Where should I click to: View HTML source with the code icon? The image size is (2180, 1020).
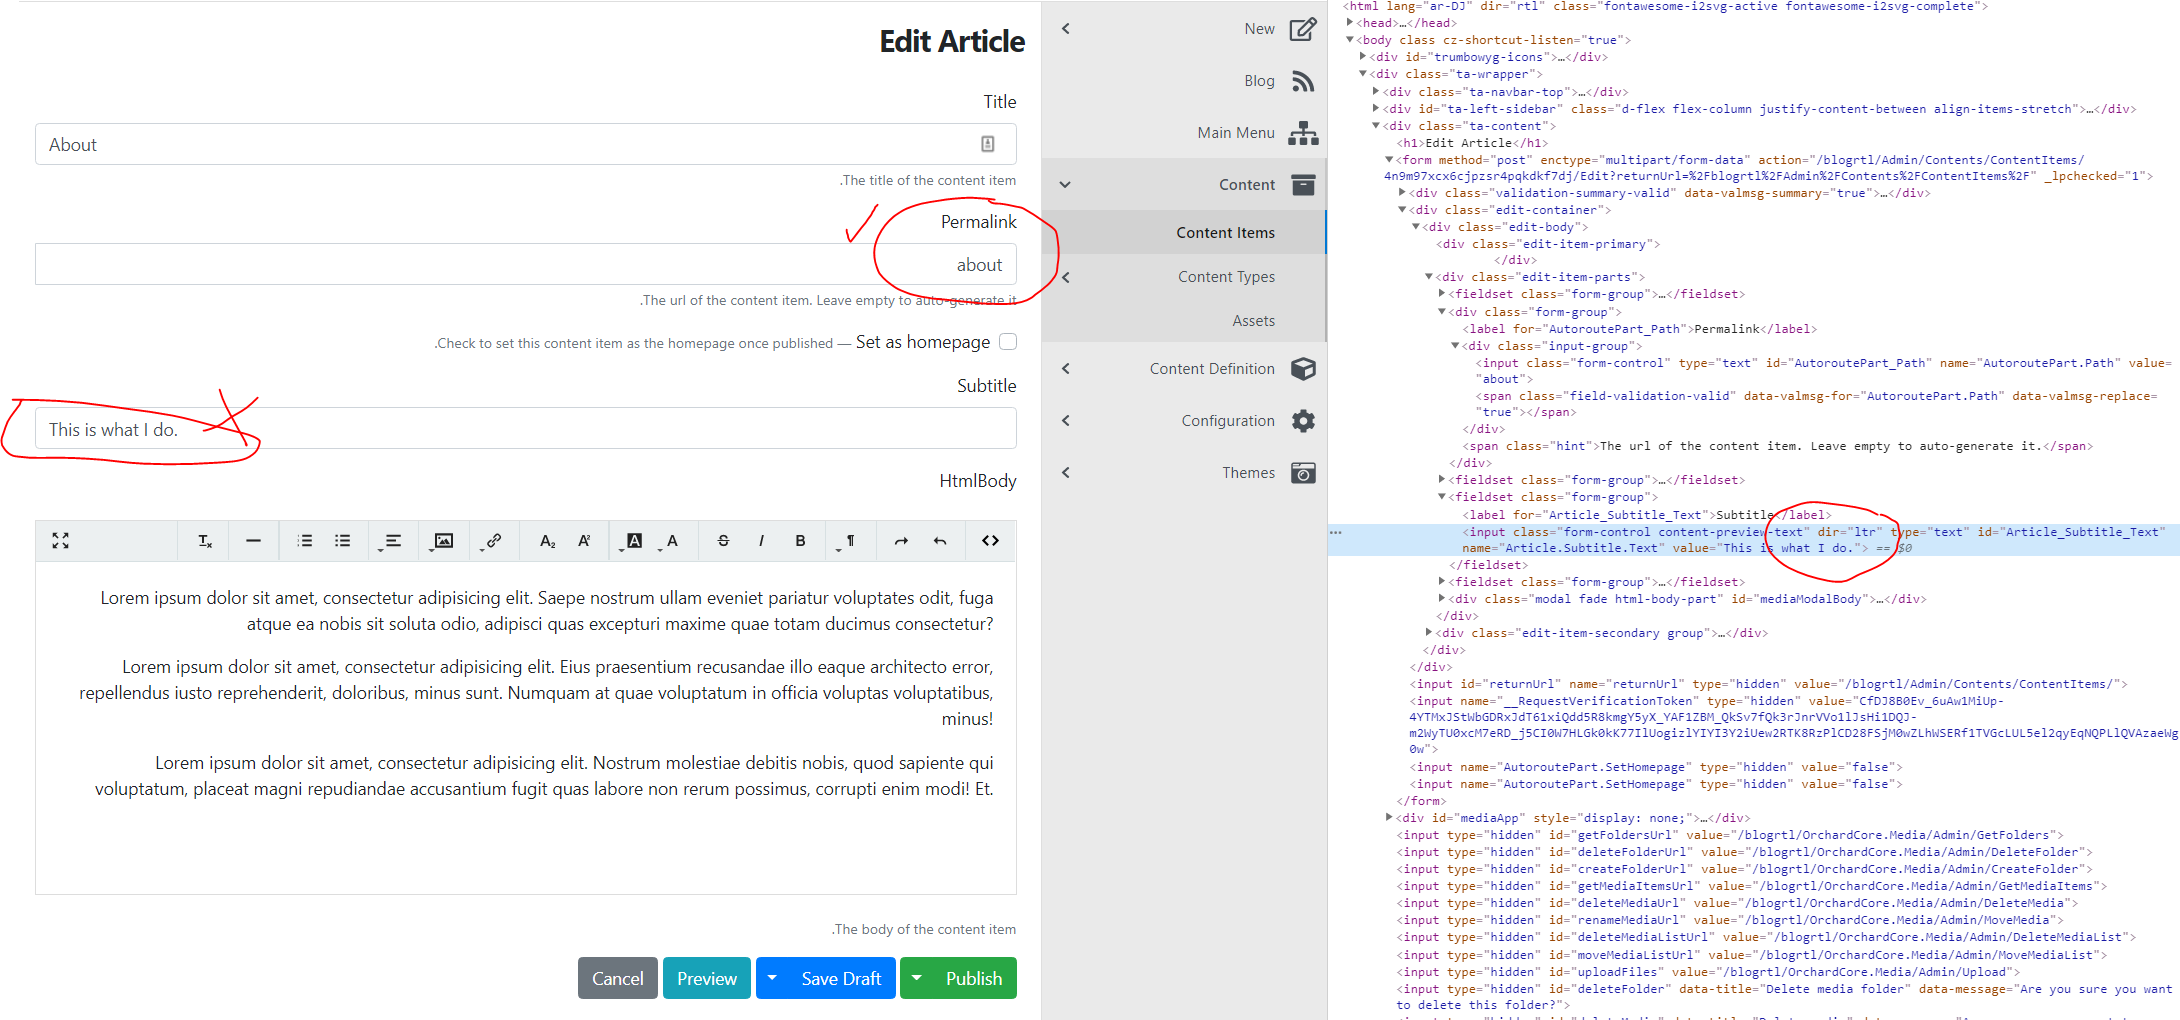coord(990,540)
